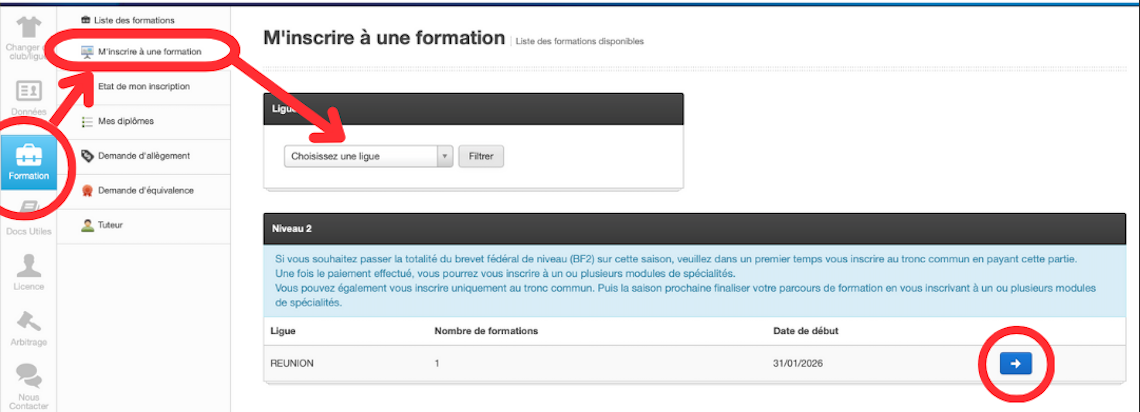Click the dropdown arrow of league selector
The height and width of the screenshot is (412, 1140).
coord(444,156)
